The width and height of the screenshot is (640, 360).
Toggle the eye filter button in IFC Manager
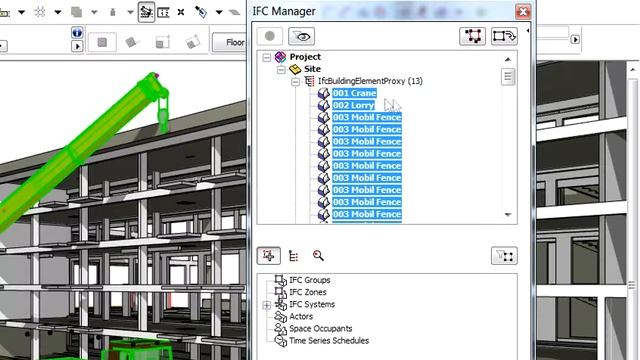[301, 36]
